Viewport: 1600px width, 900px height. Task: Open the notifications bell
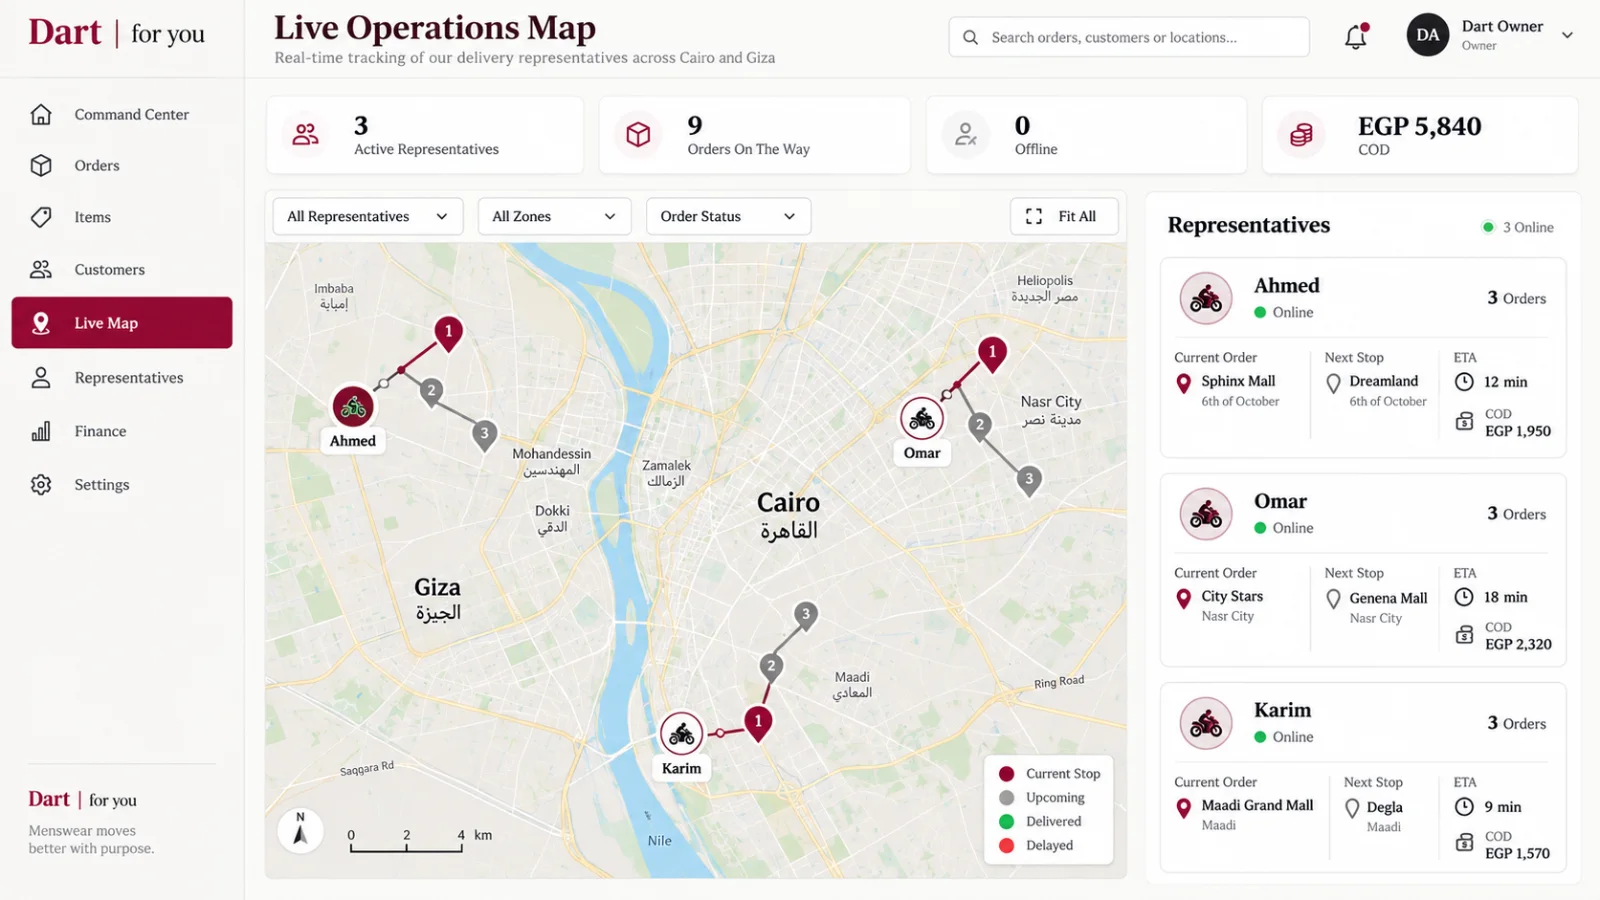[x=1356, y=37]
